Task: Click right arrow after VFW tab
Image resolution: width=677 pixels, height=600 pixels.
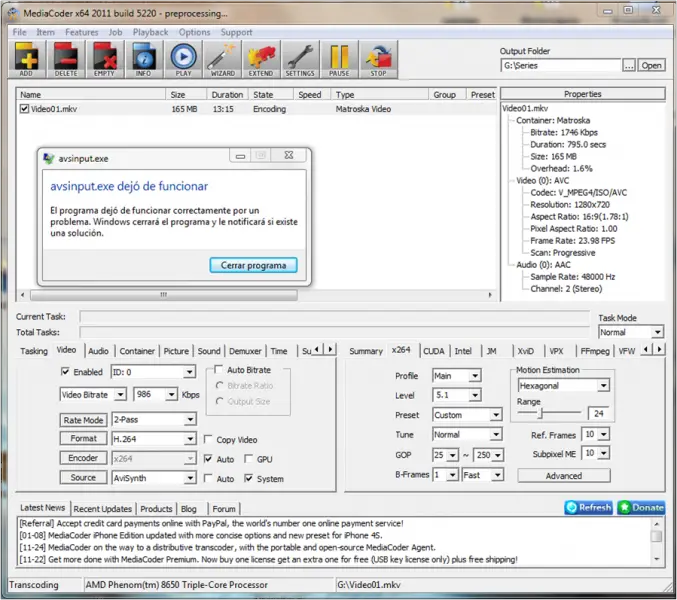Action: 659,349
